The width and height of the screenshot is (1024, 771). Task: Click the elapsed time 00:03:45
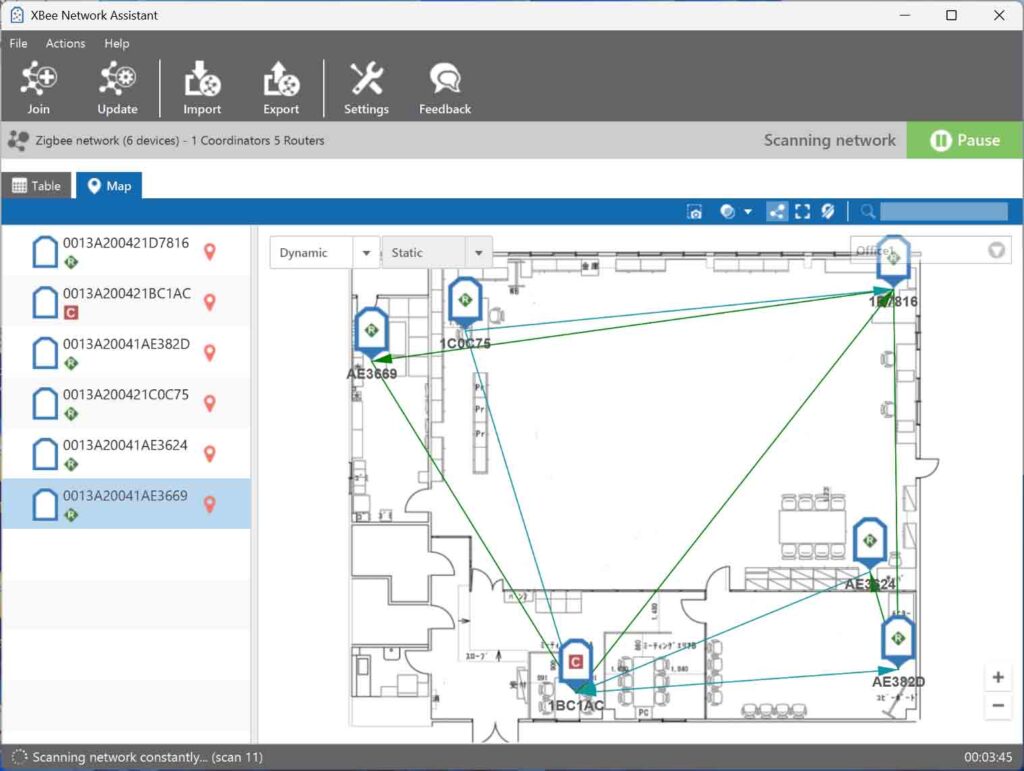click(x=988, y=757)
